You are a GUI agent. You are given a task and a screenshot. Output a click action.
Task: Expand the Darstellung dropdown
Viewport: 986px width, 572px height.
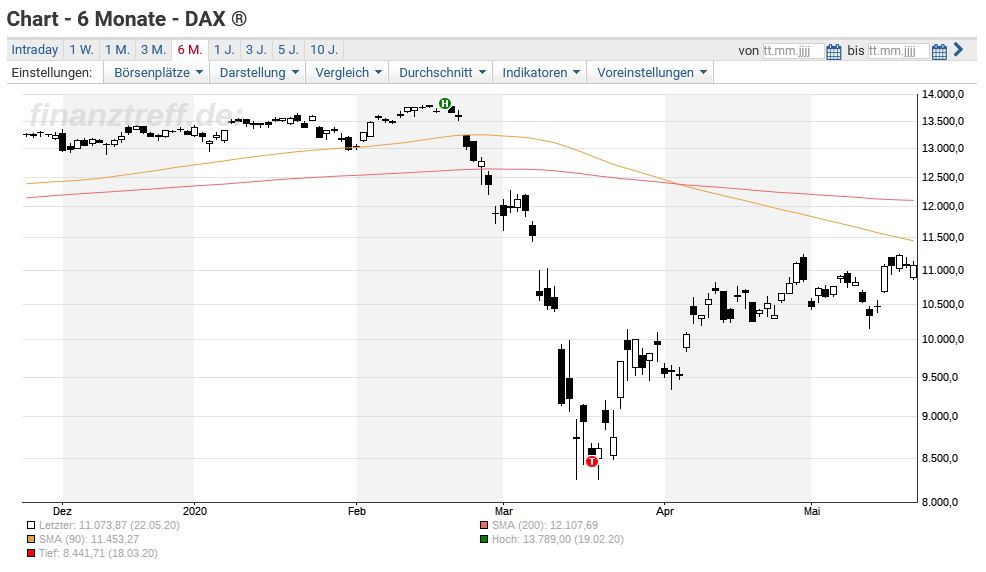pos(258,72)
